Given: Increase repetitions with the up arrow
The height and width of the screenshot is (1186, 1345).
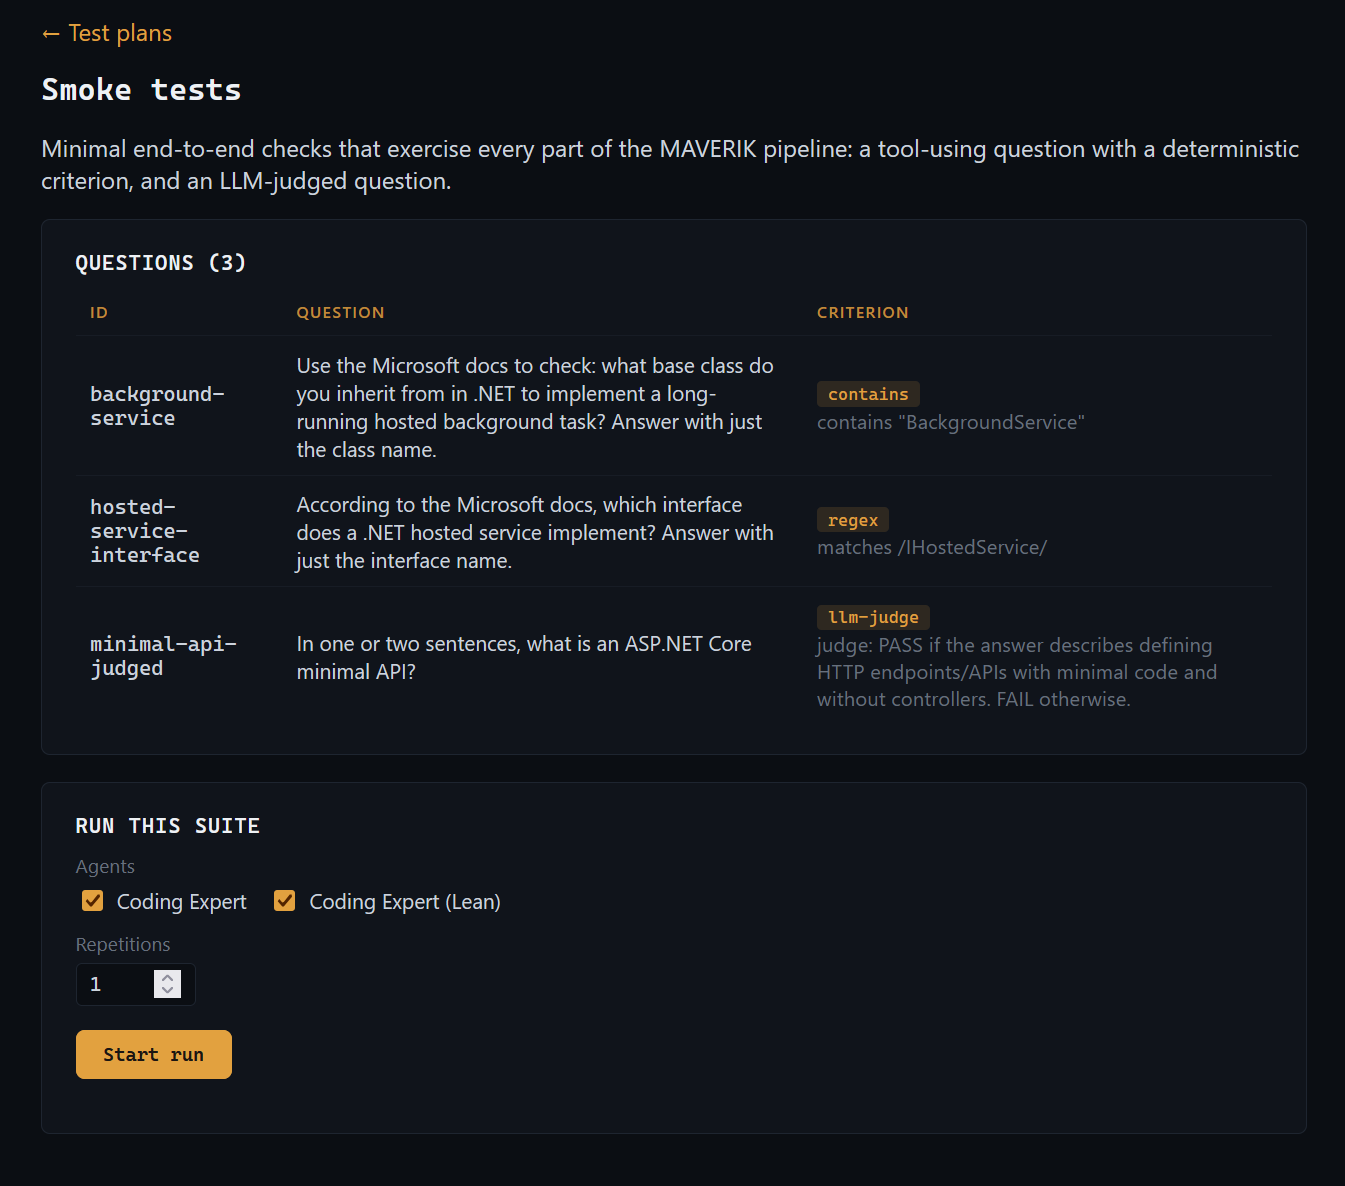Looking at the screenshot, I should coord(167,977).
